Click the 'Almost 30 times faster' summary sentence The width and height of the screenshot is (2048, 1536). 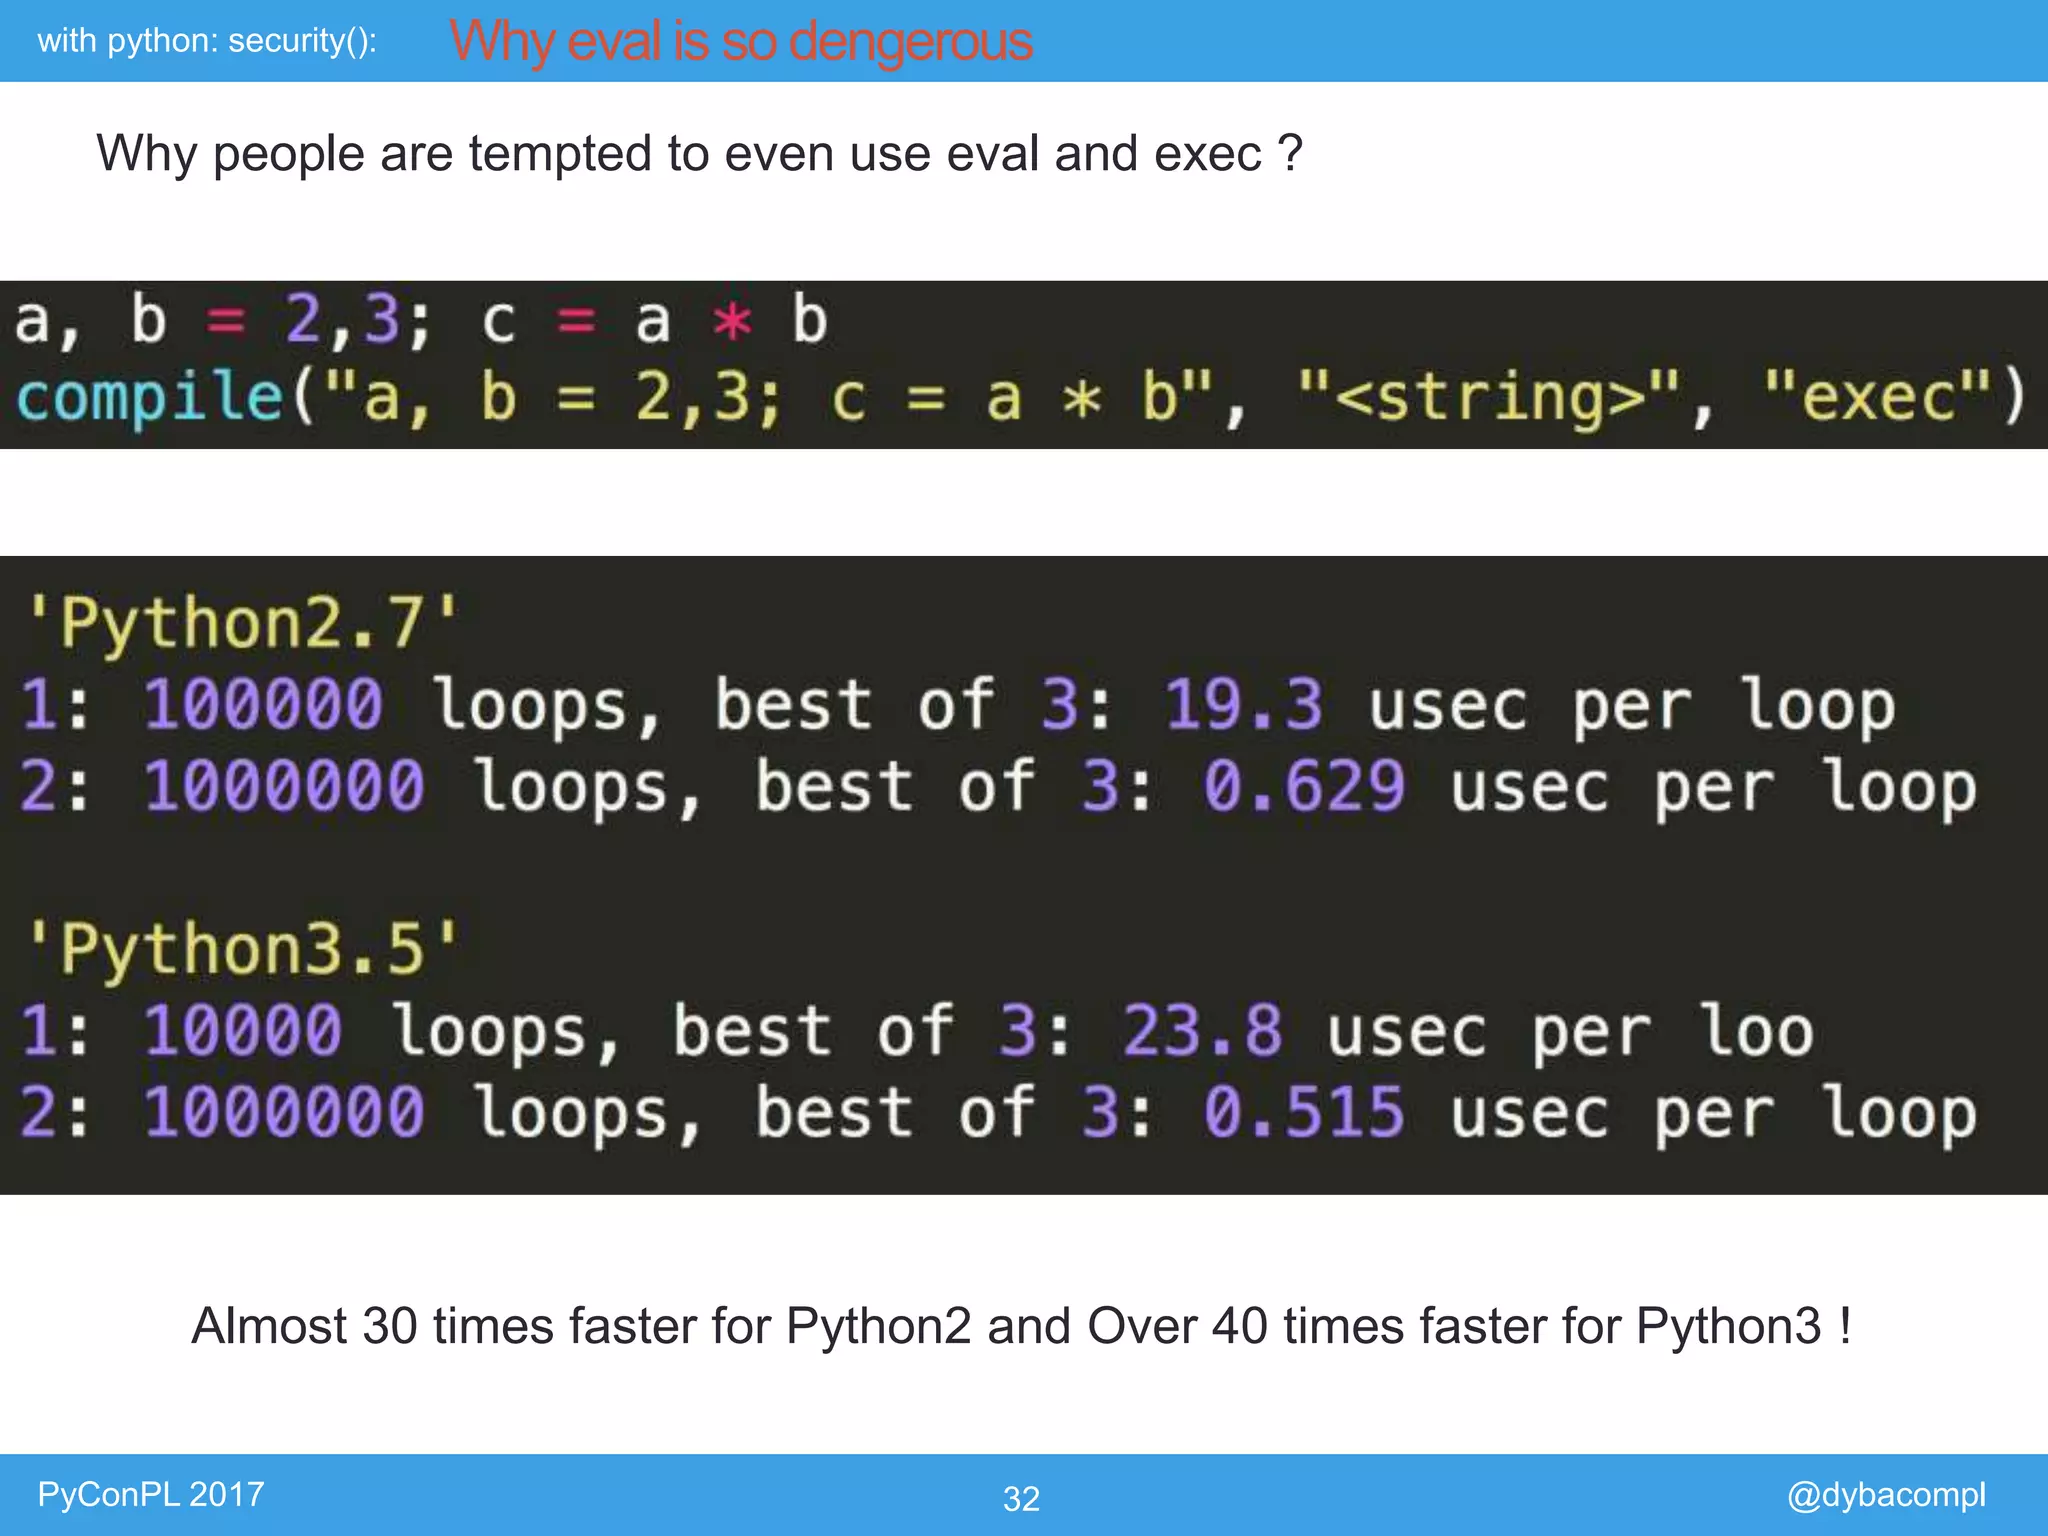[1021, 1327]
